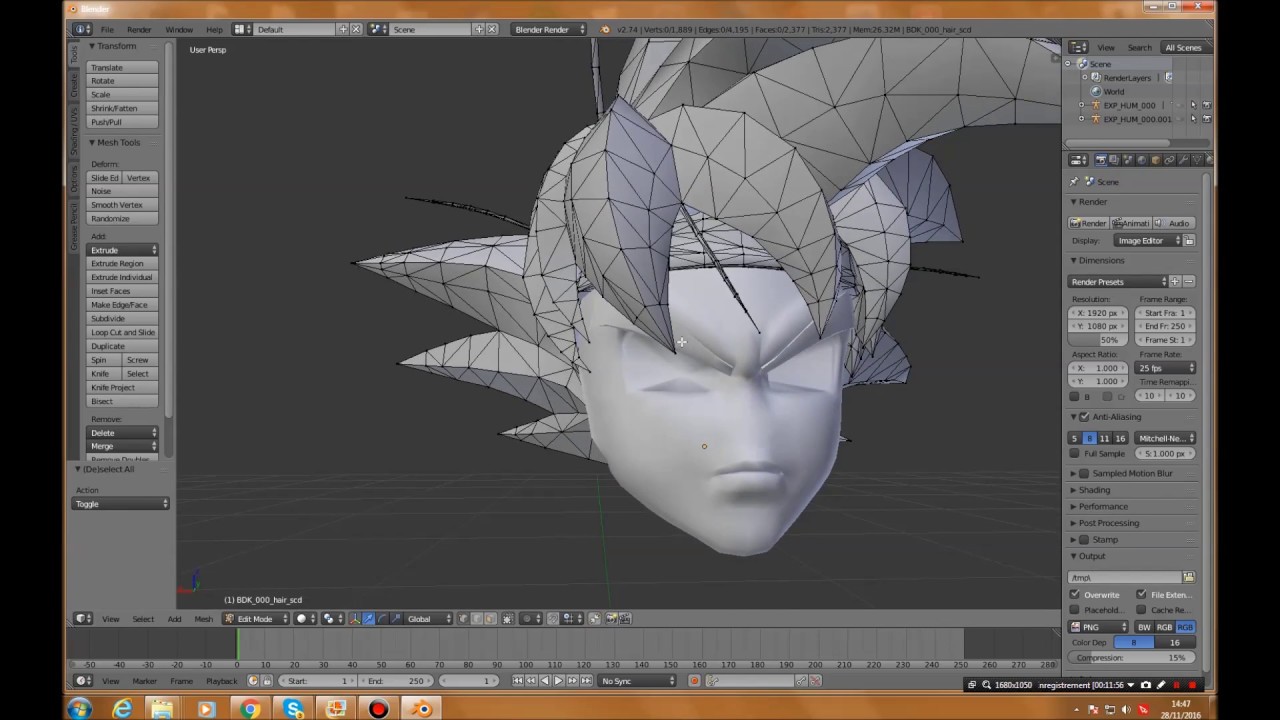Adjust the Compression 15% slider
The width and height of the screenshot is (1280, 720).
(x=1132, y=658)
